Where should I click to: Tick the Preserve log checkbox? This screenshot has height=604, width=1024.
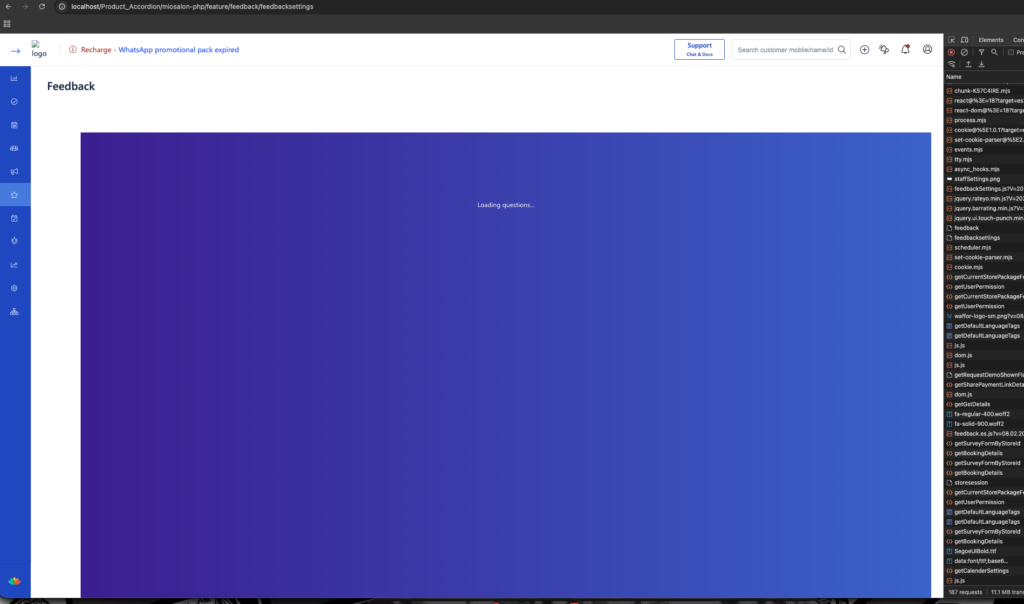click(x=1011, y=52)
